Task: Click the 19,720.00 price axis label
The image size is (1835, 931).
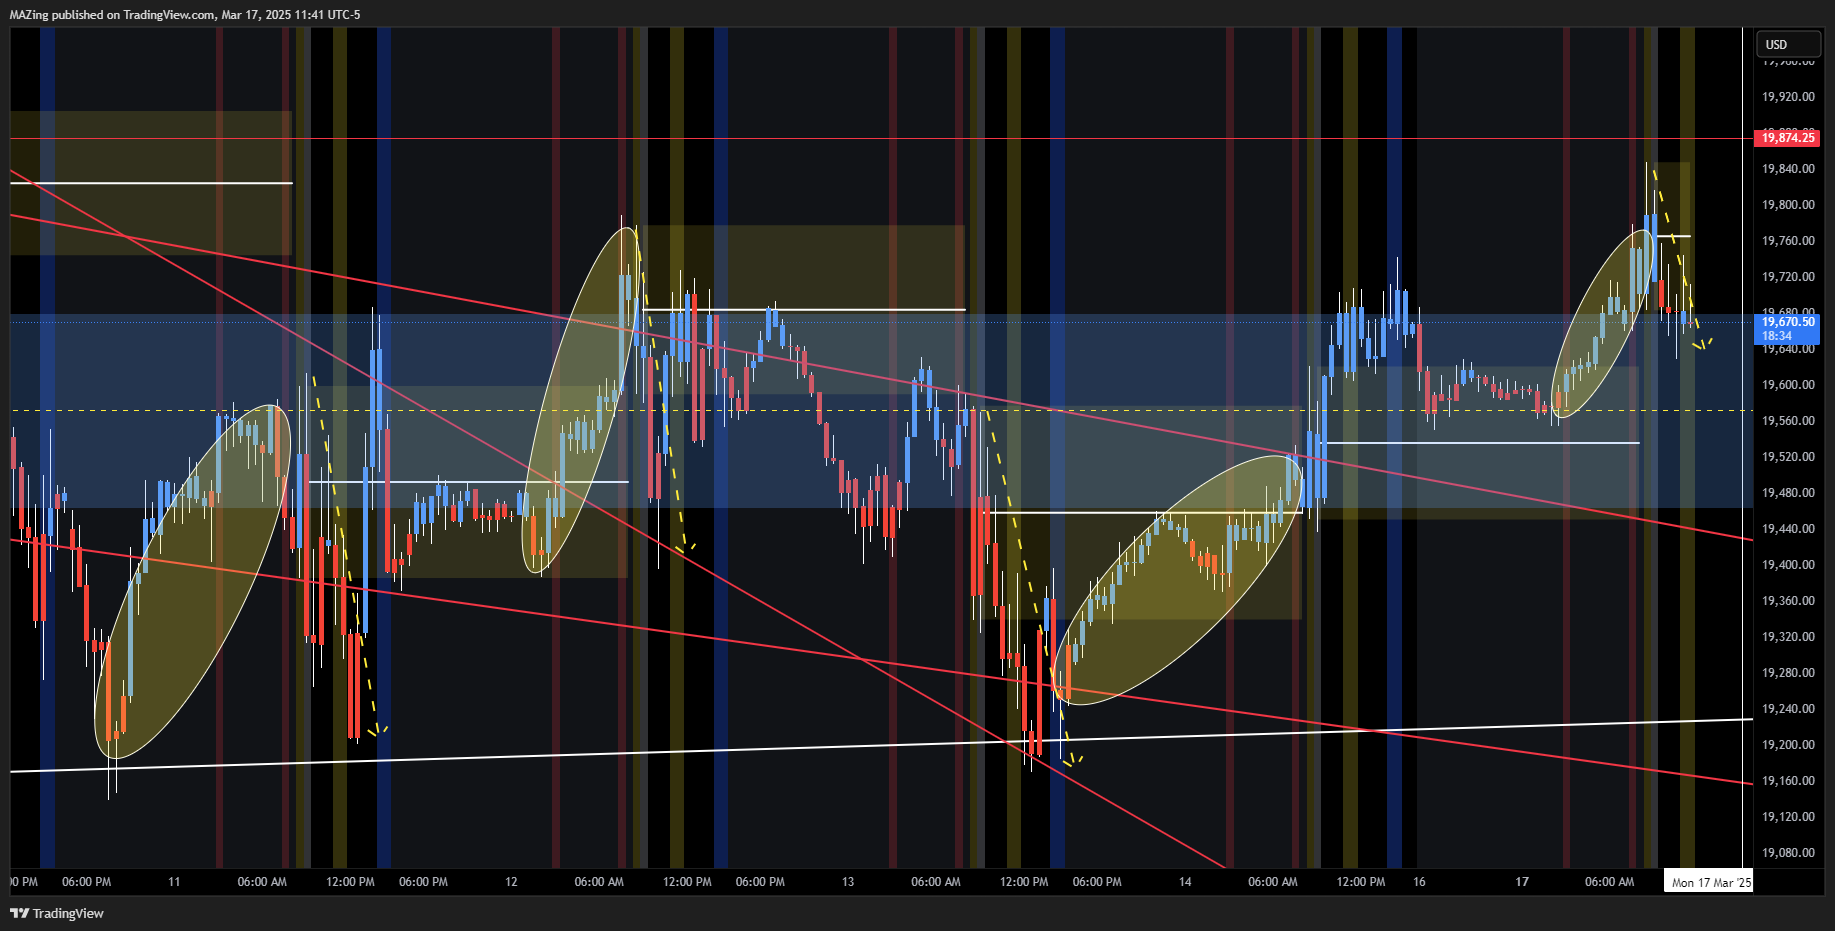Action: click(x=1788, y=277)
